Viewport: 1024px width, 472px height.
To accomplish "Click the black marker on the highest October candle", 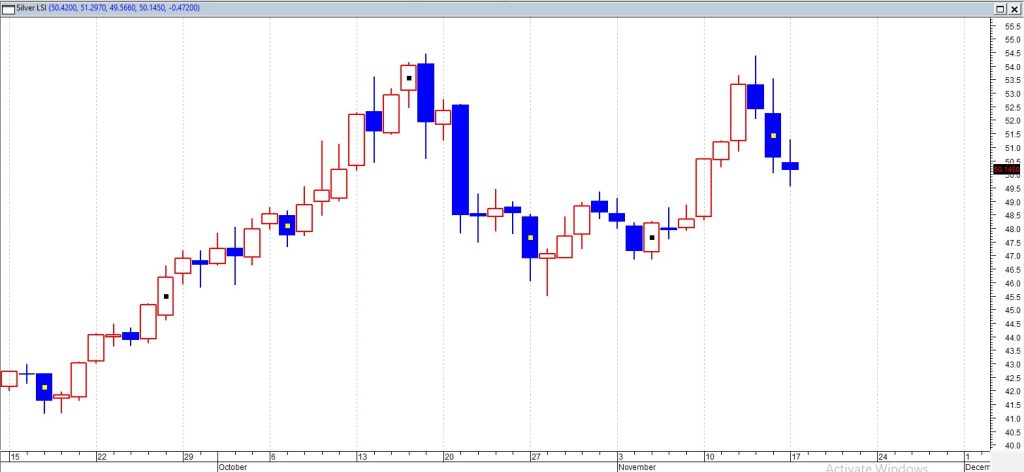I will tap(409, 78).
